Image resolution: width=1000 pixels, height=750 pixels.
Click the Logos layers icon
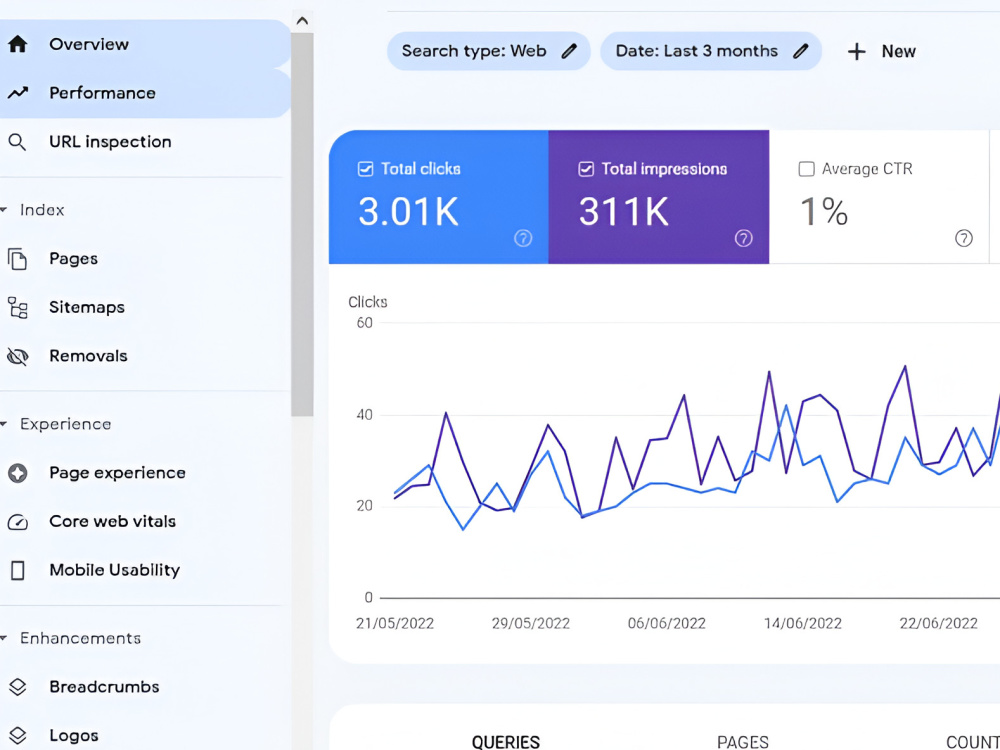(17, 735)
